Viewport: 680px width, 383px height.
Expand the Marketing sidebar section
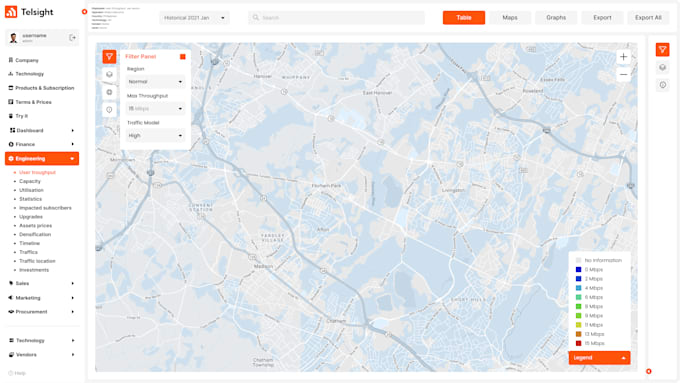42,298
